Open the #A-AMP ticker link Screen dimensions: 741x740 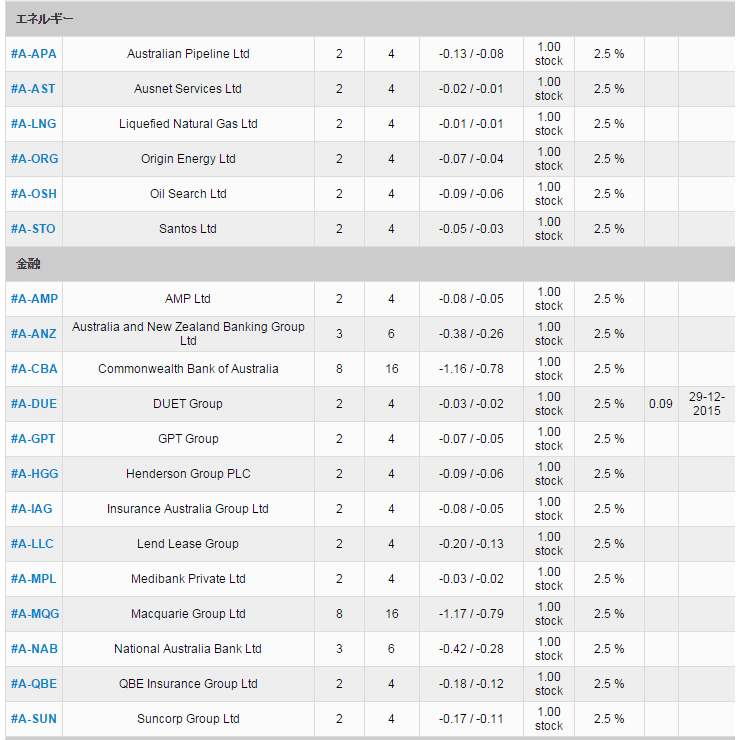[34, 299]
